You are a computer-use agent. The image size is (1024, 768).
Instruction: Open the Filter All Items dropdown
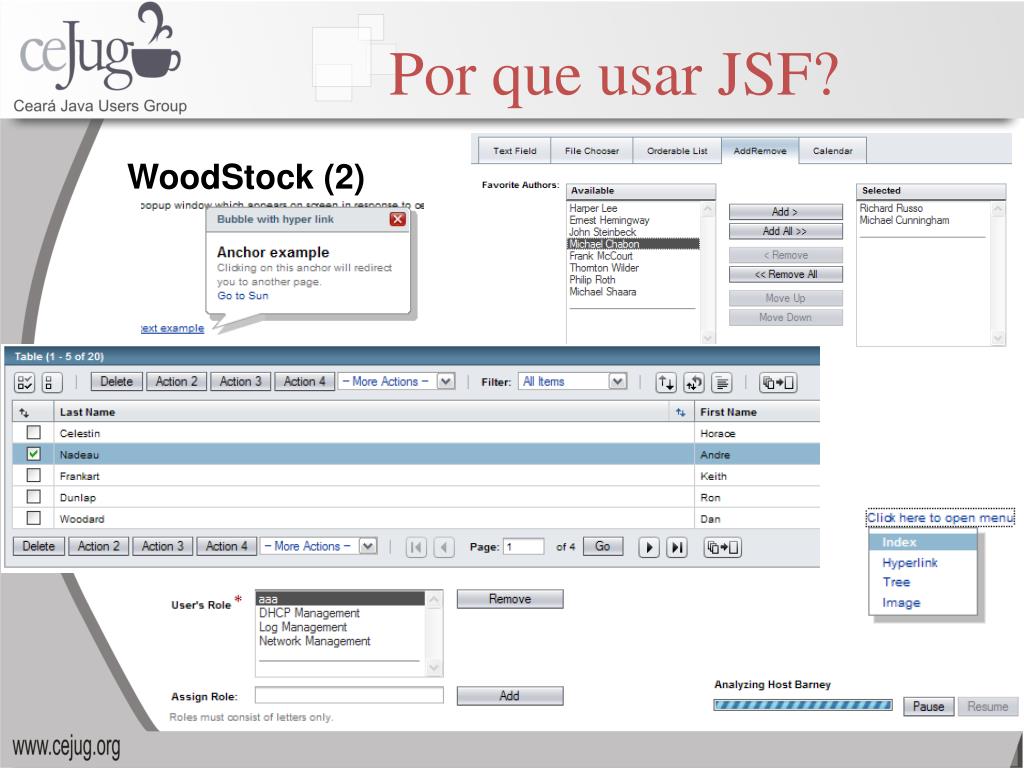pos(573,381)
